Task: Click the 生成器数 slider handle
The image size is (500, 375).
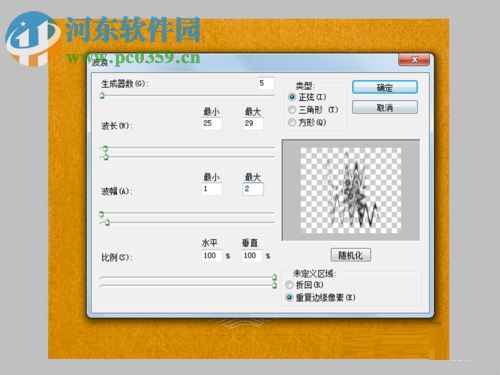Action: click(102, 96)
